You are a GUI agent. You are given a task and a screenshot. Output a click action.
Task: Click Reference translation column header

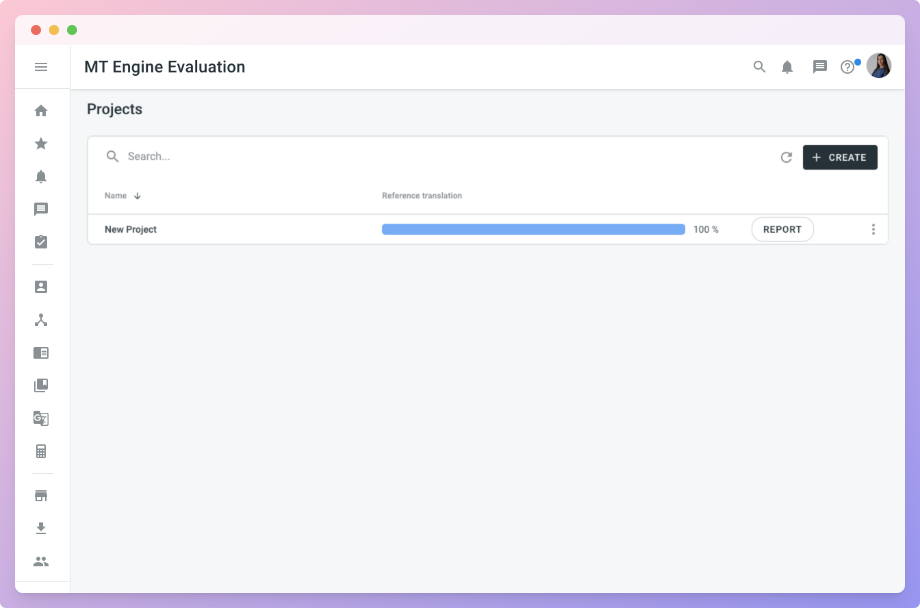click(422, 196)
